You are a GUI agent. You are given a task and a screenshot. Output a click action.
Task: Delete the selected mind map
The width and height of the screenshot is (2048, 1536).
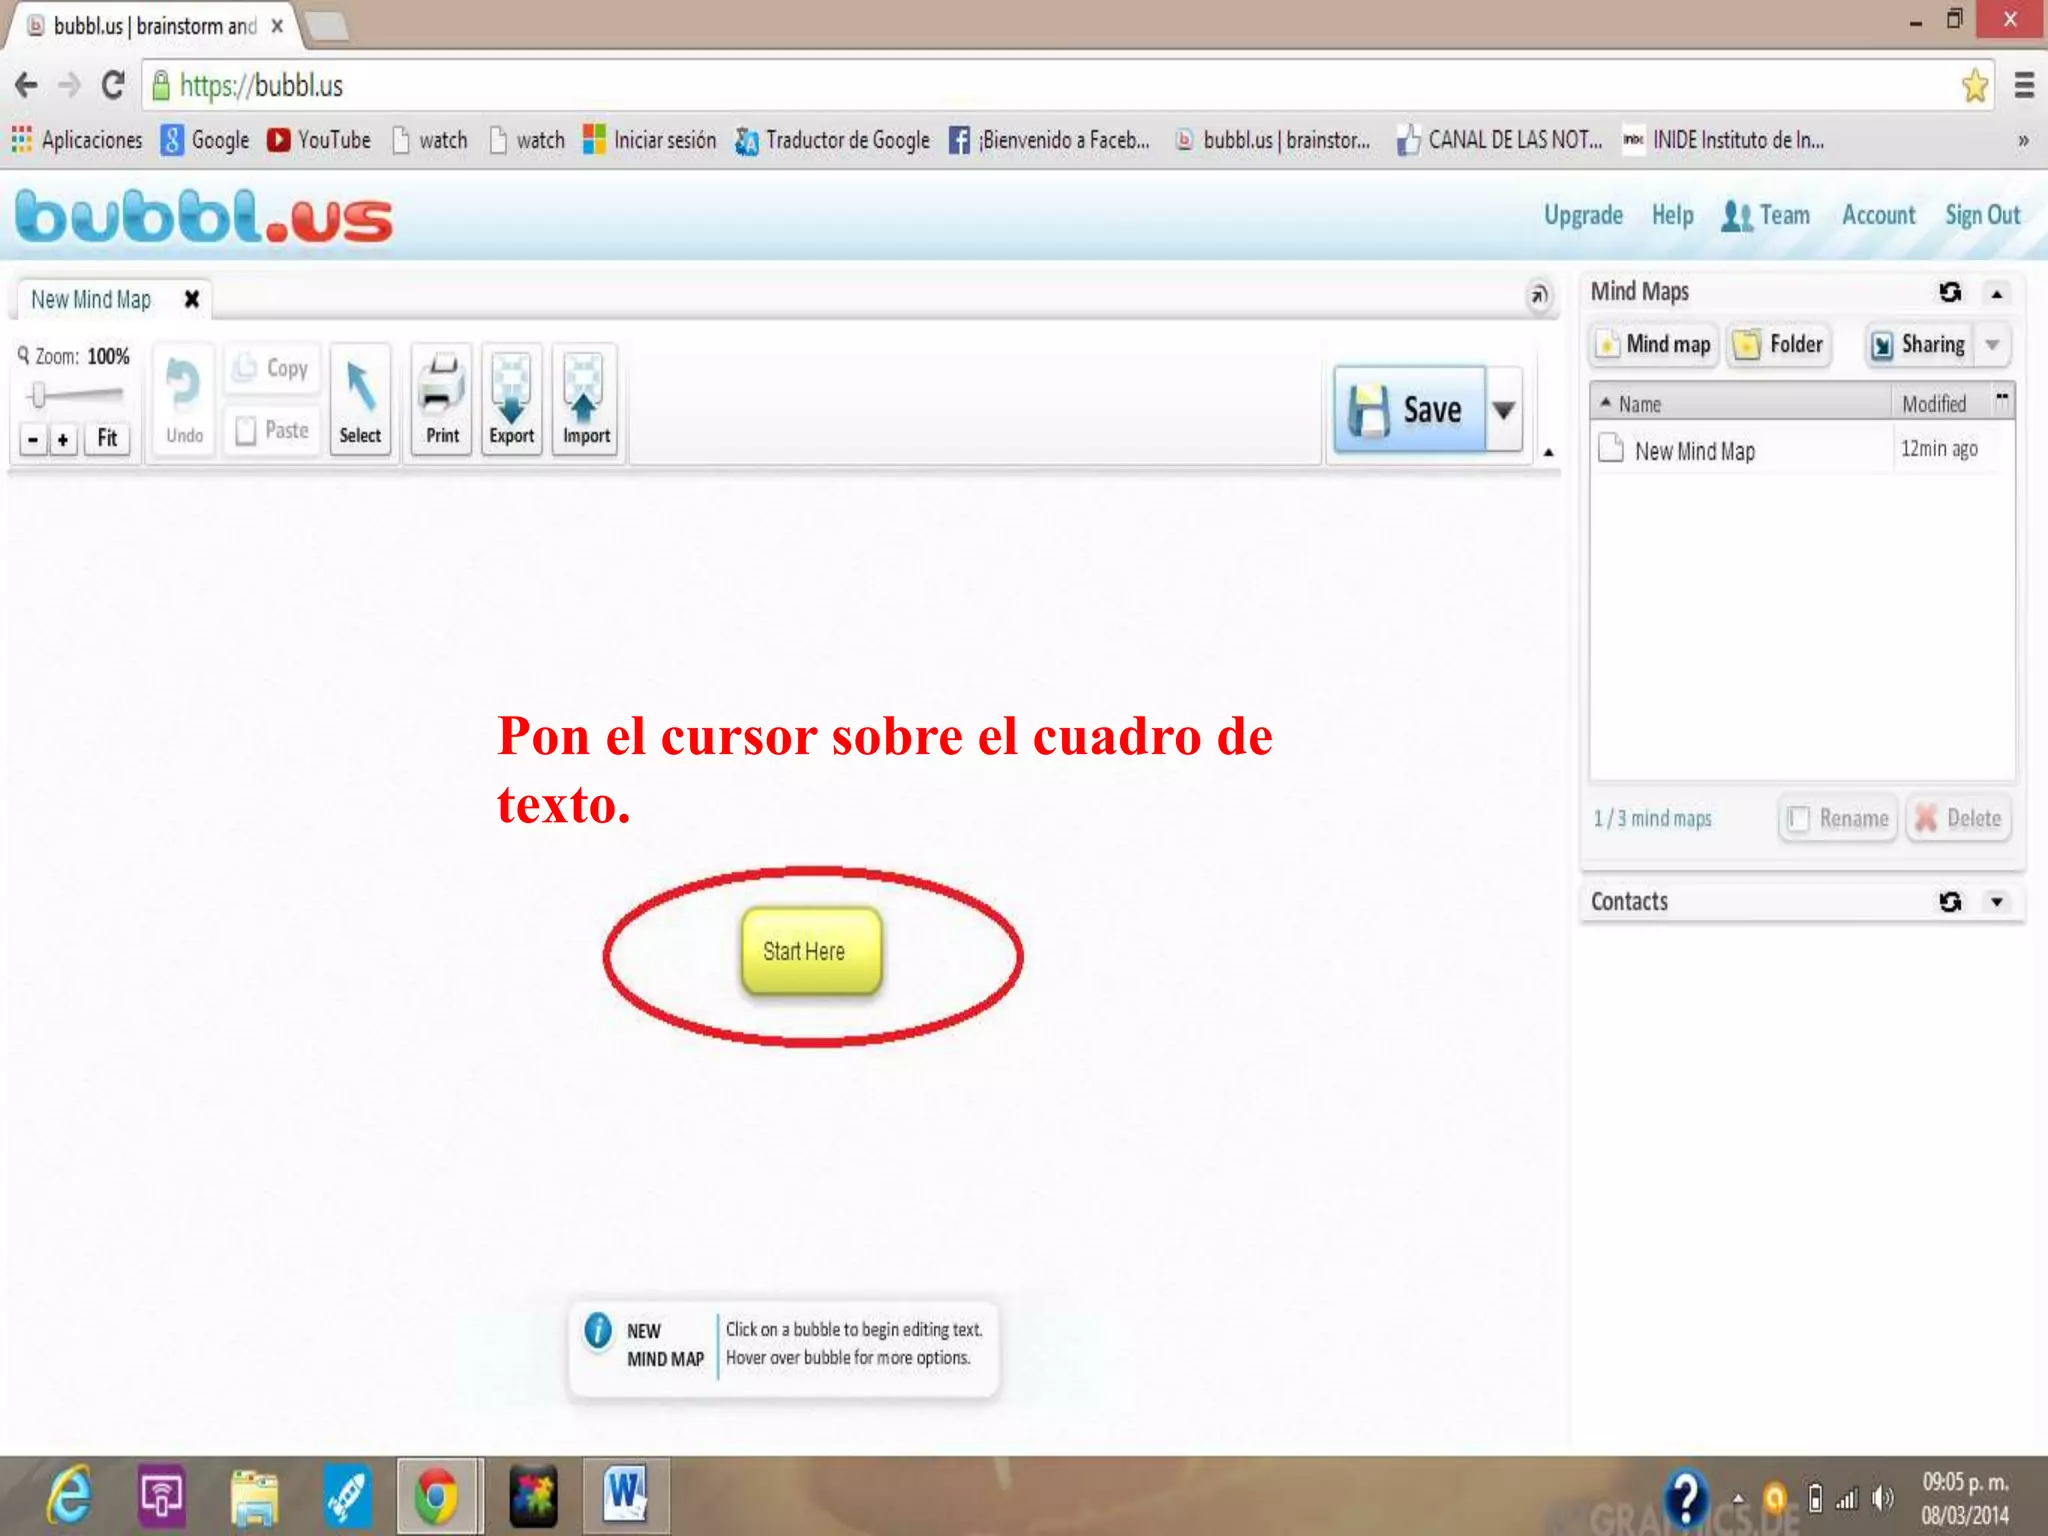pos(1958,819)
